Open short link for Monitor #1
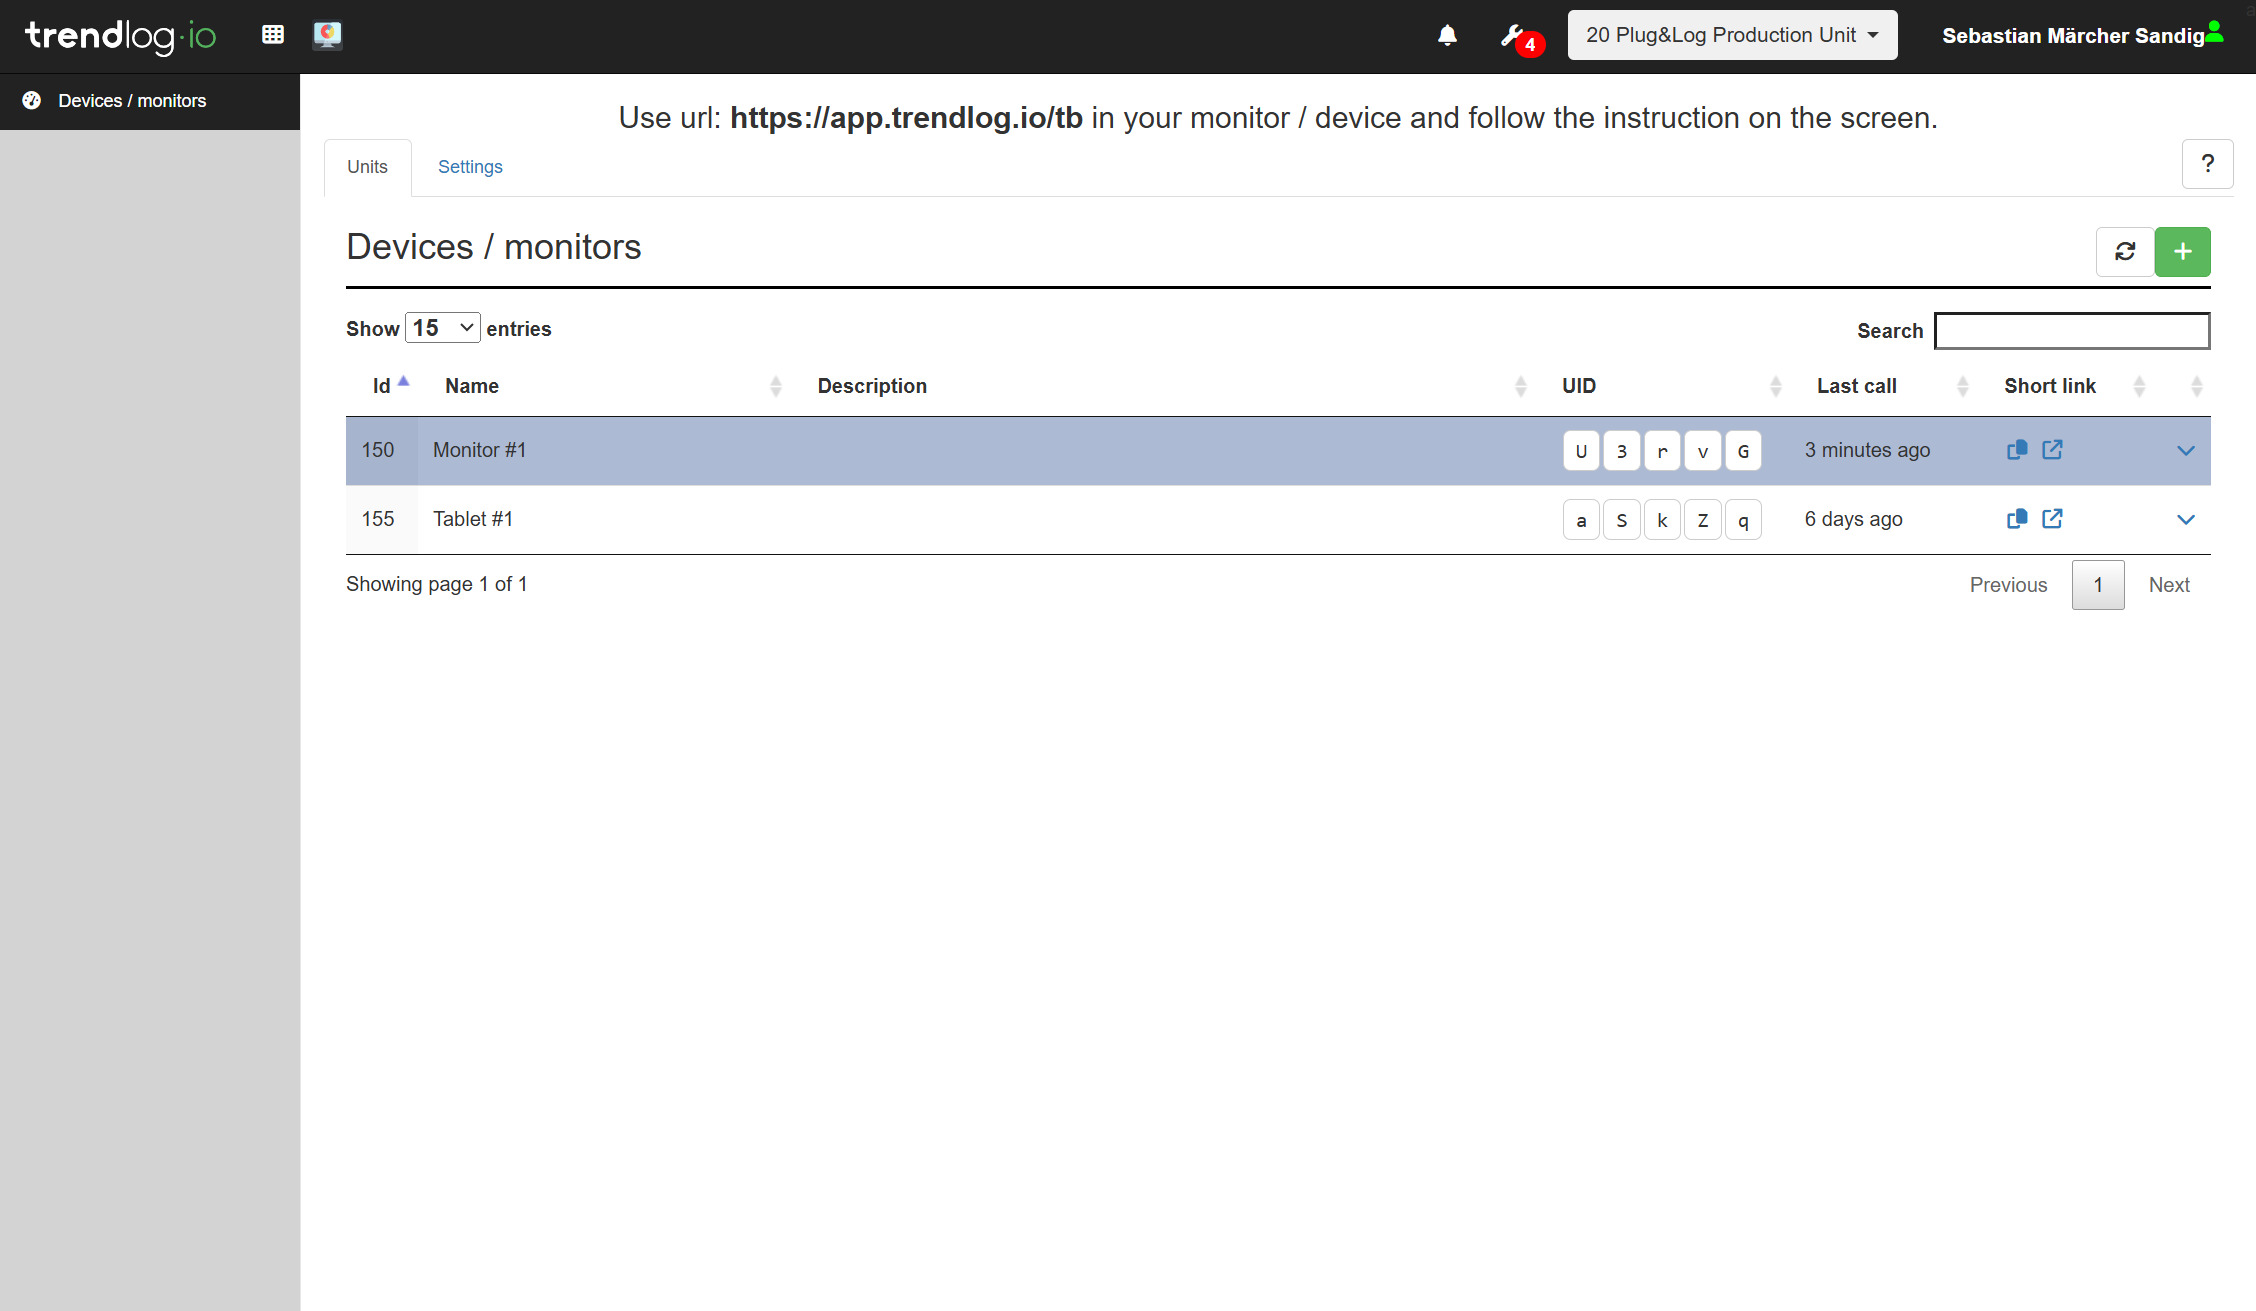The width and height of the screenshot is (2256, 1311). [2052, 450]
